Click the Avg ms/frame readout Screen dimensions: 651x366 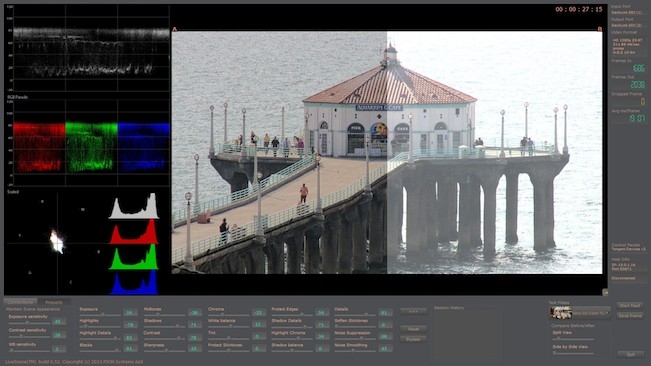pos(629,119)
